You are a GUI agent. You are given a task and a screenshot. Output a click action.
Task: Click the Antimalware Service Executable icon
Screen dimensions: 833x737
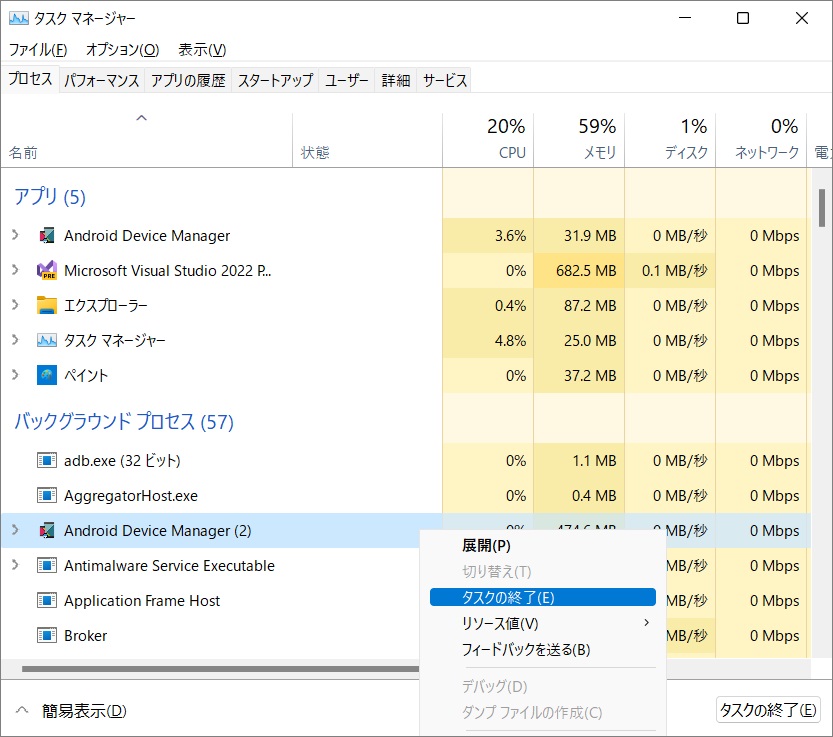coord(47,565)
